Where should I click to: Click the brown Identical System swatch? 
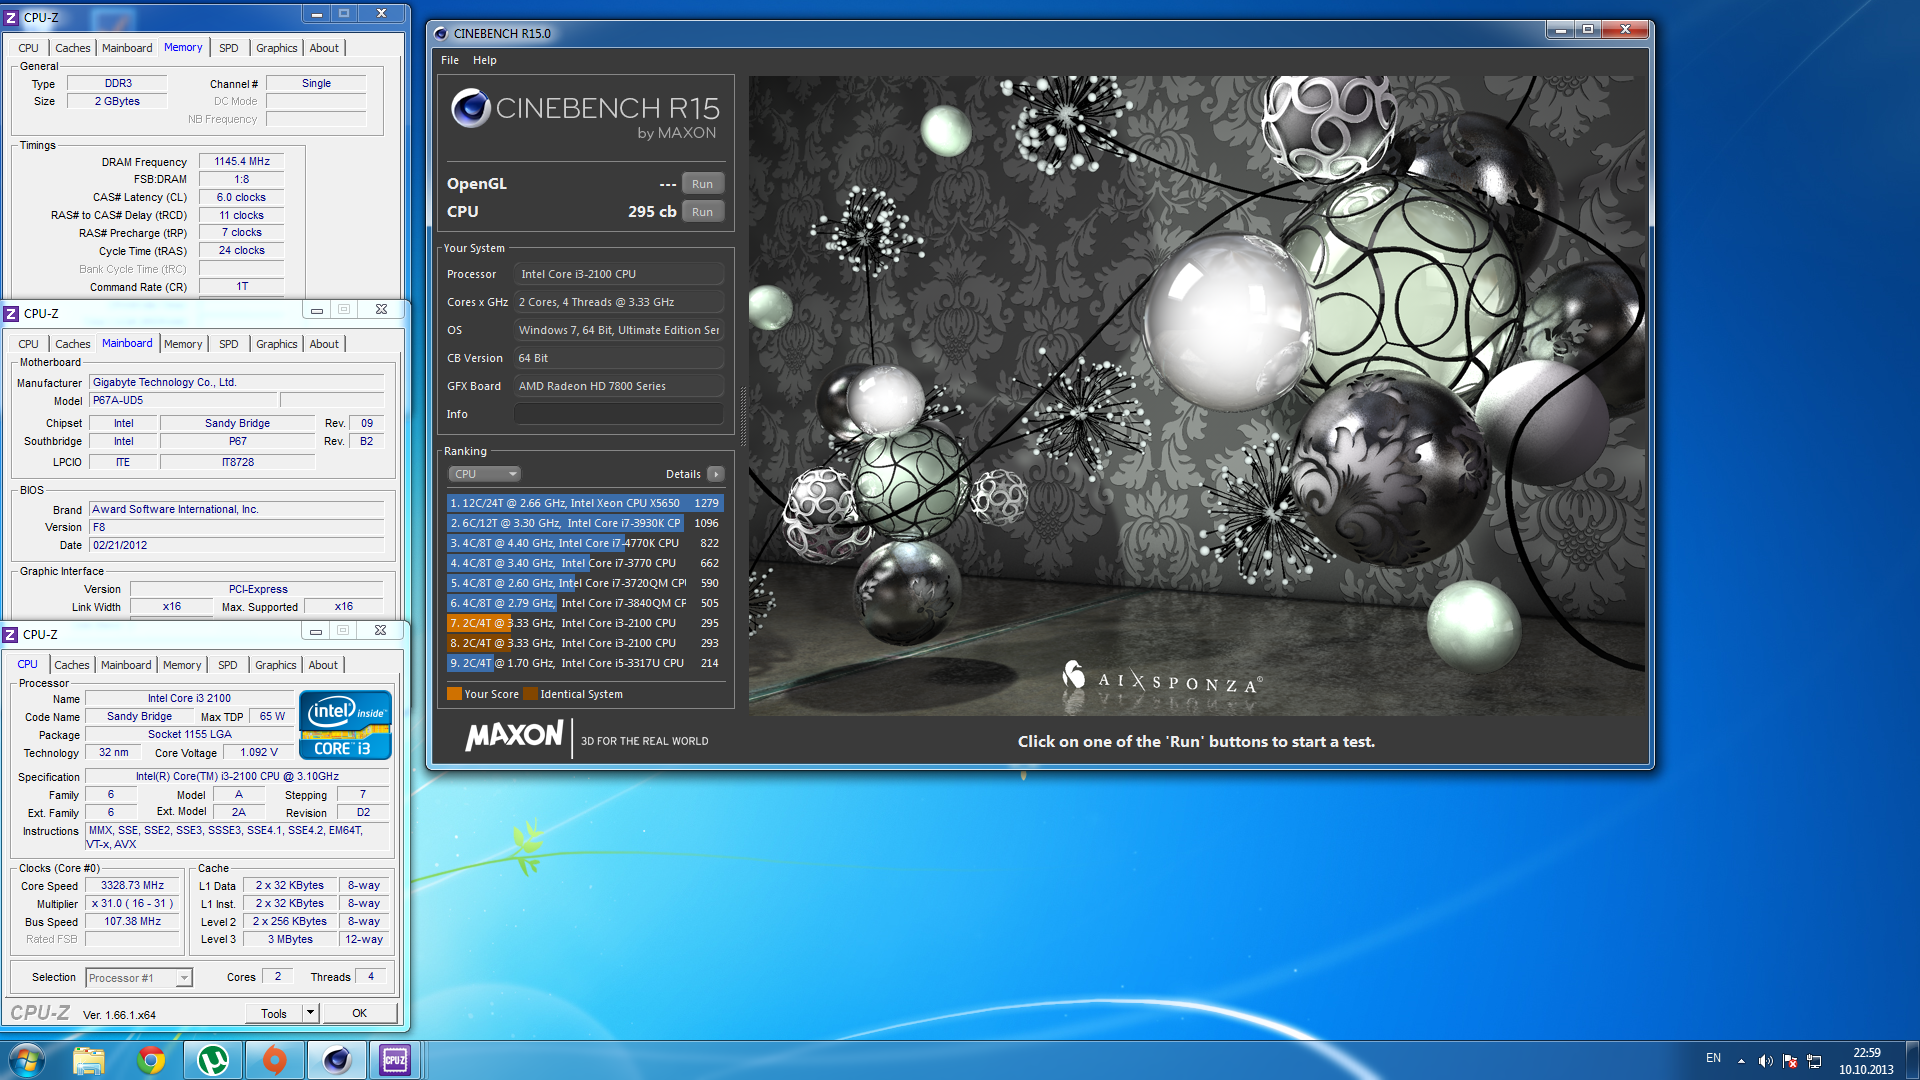click(530, 694)
